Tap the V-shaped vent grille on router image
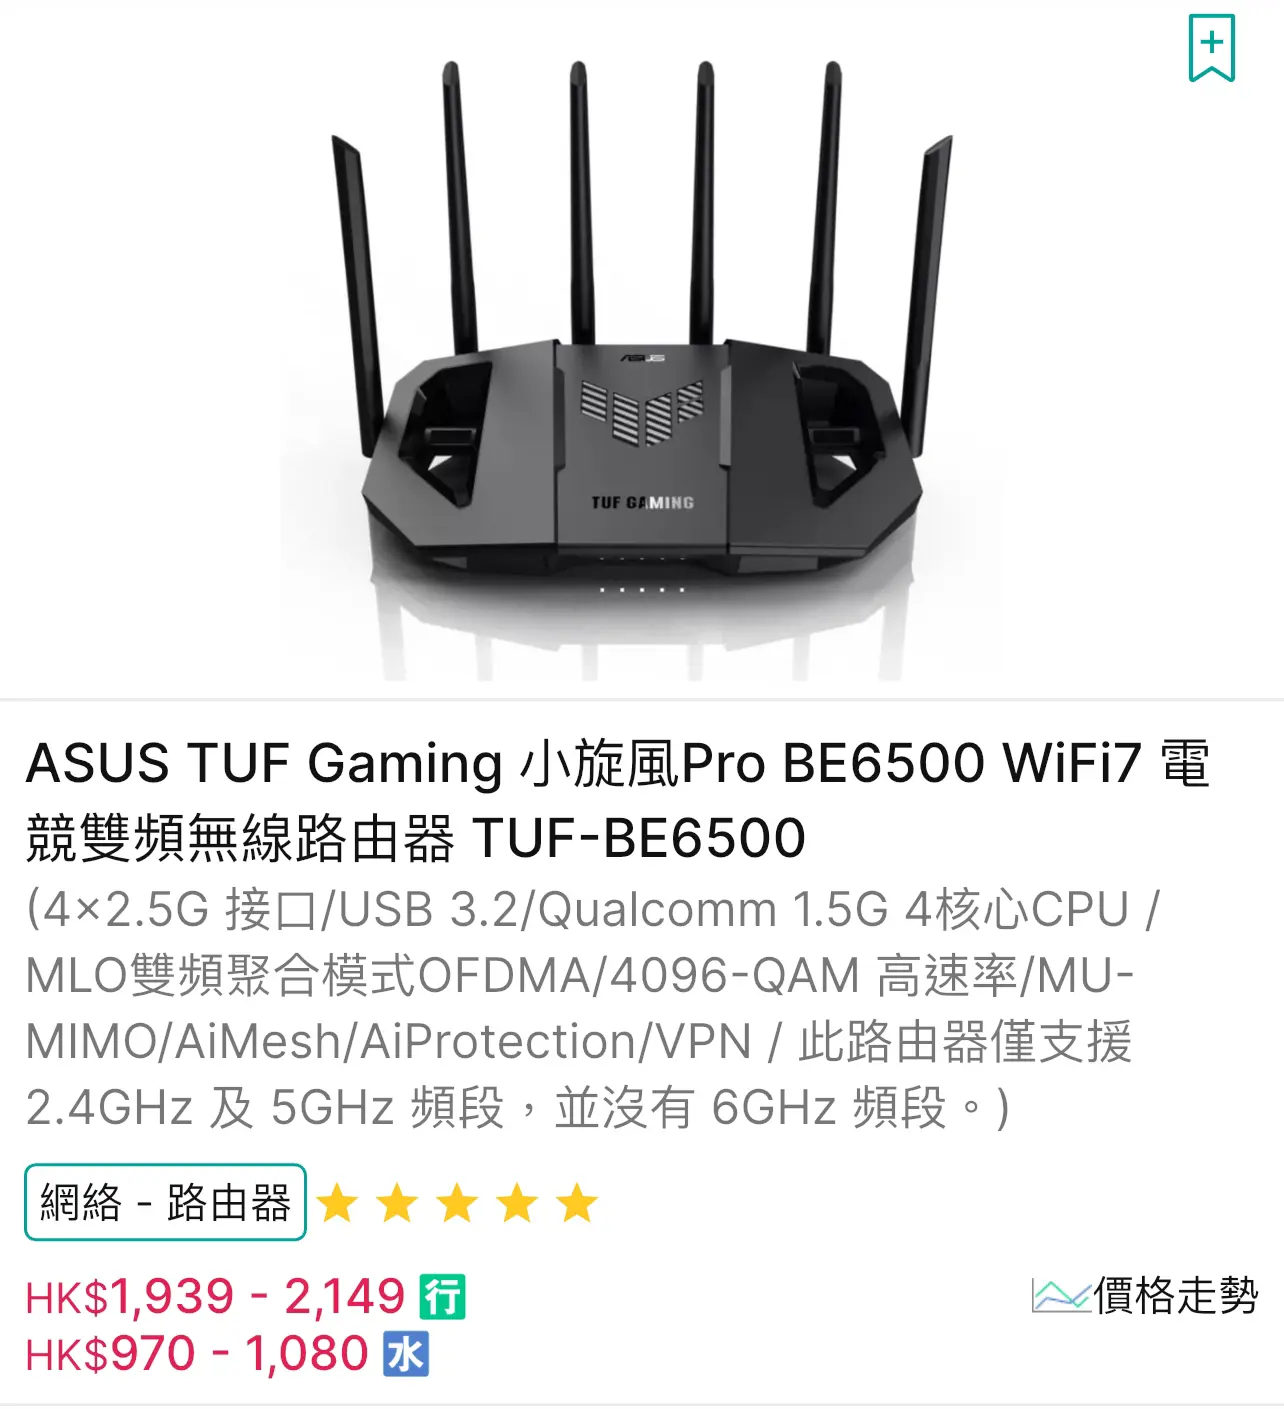1284x1409 pixels. [643, 410]
